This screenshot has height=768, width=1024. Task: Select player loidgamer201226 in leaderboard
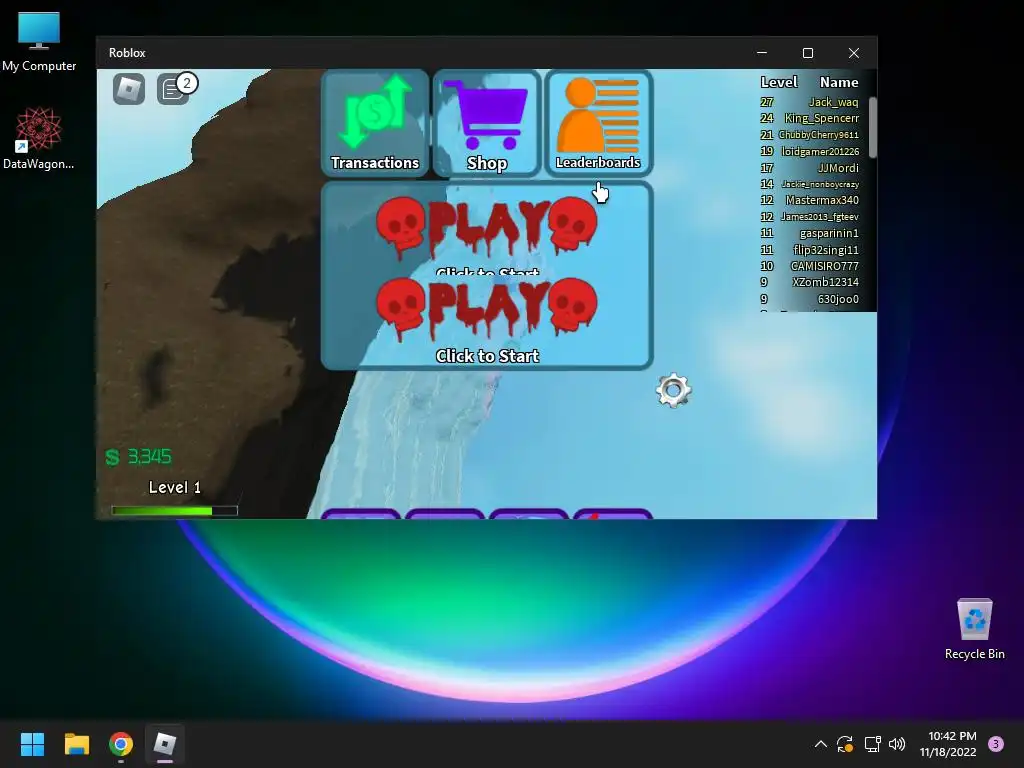[810, 152]
